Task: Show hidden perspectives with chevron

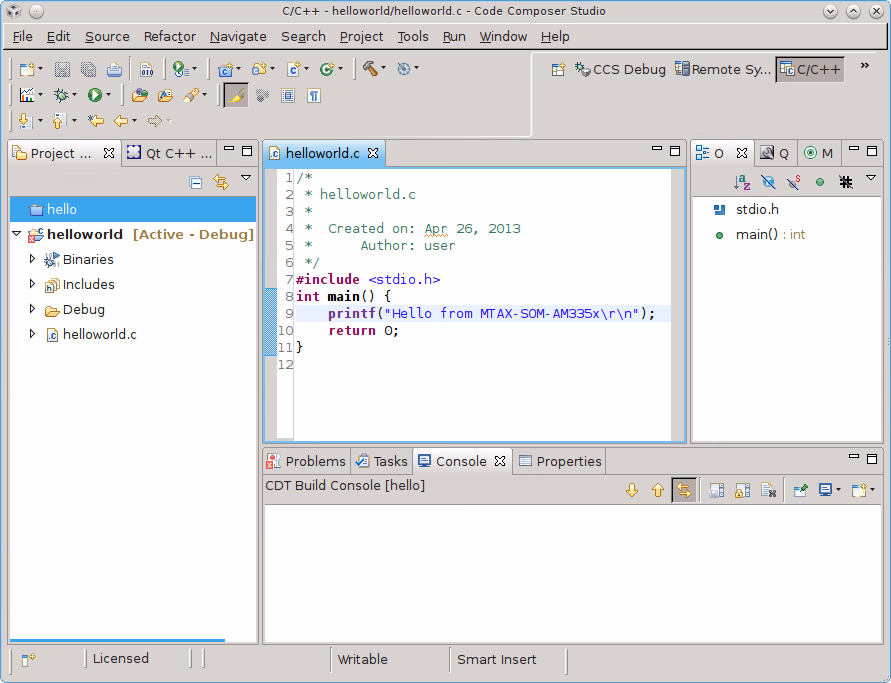Action: (864, 65)
